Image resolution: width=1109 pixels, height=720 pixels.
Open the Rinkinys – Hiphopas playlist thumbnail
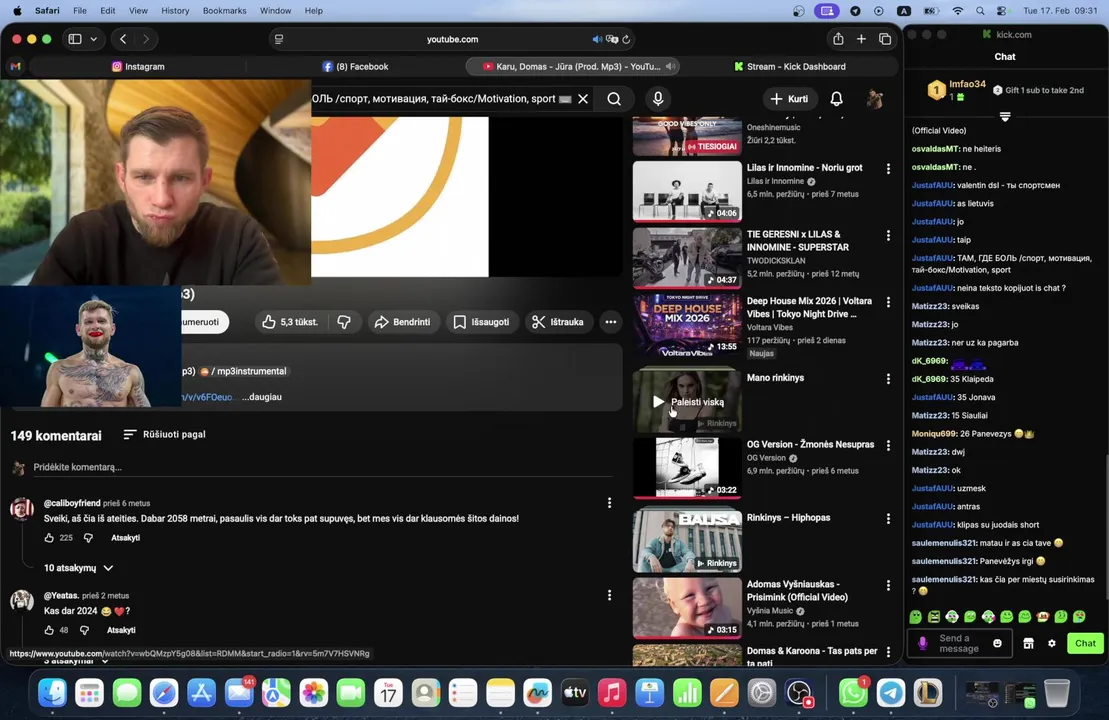[687, 540]
